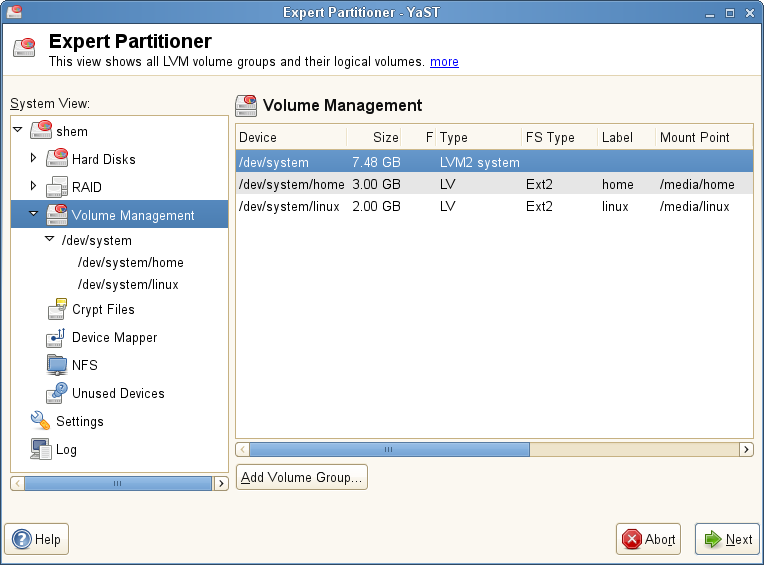Click the NFS monitor icon

[57, 365]
